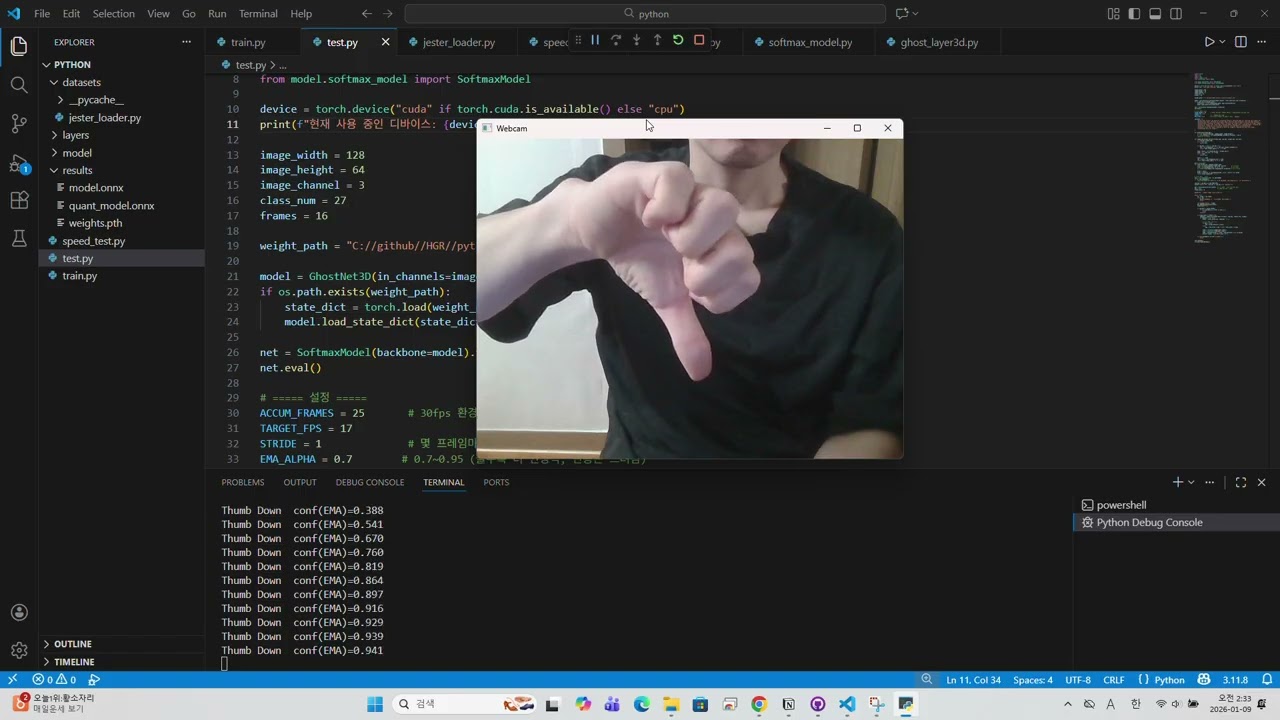Go back with navigation arrow
Screen dimensions: 1280x720
pyautogui.click(x=366, y=14)
